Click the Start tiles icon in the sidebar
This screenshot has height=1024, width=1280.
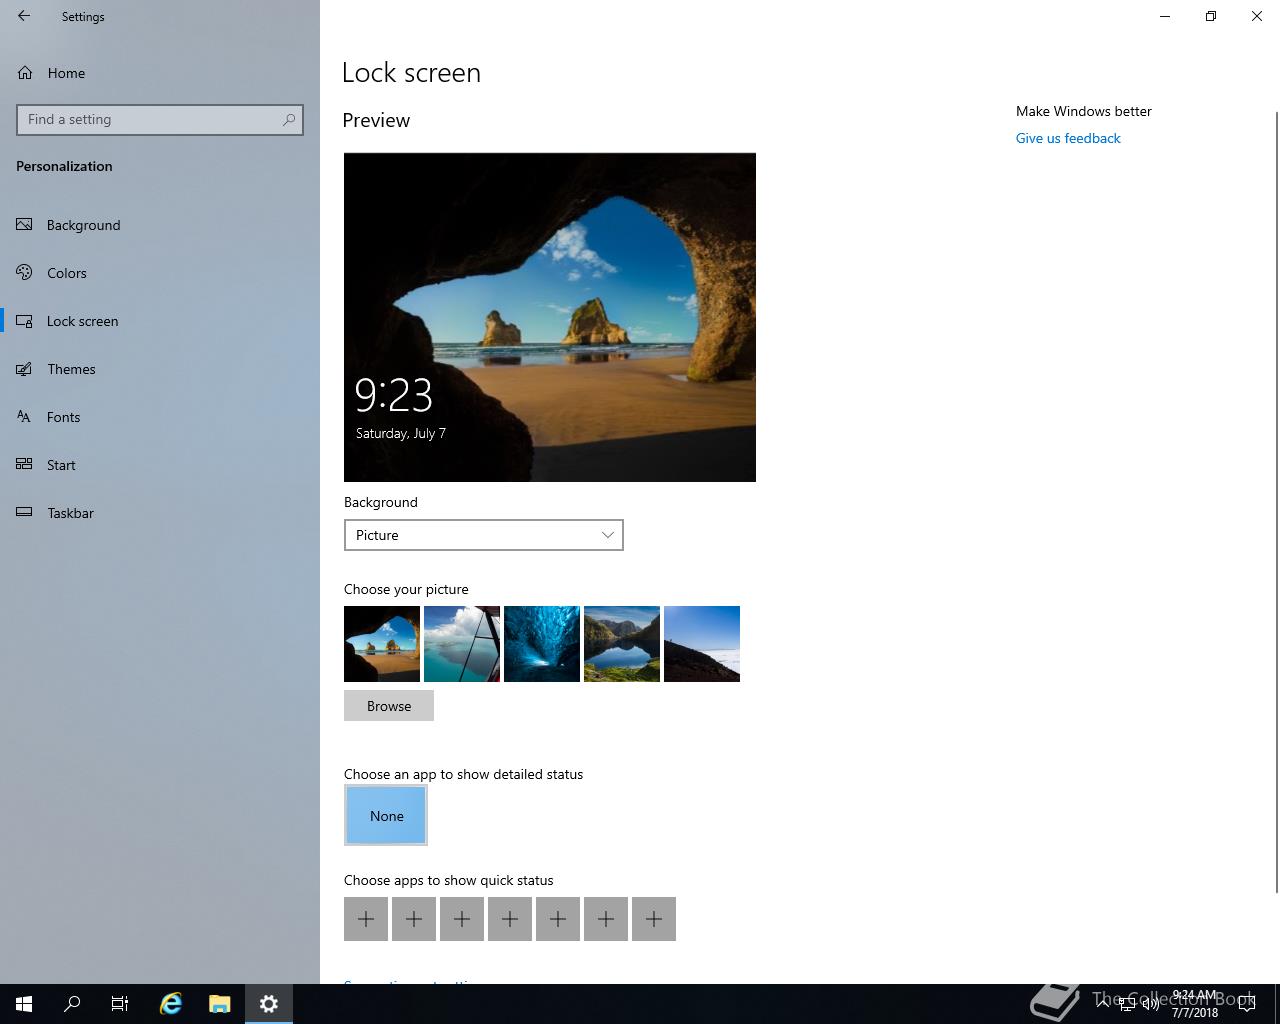25,464
